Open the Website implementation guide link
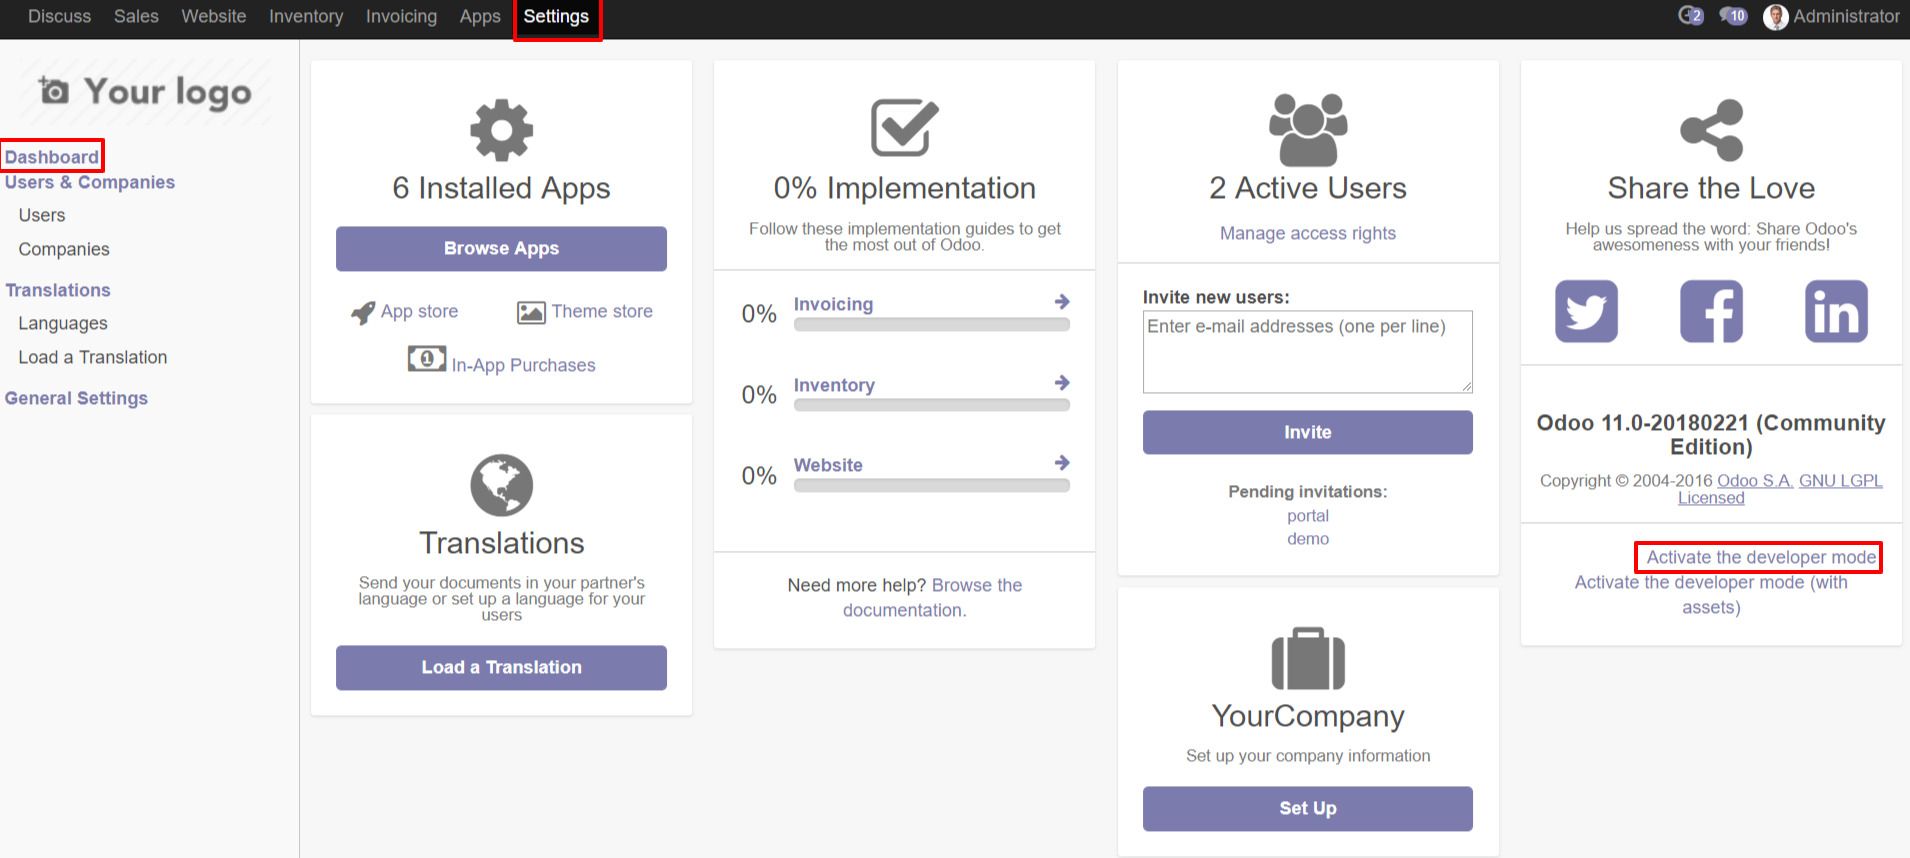1910x858 pixels. (828, 465)
